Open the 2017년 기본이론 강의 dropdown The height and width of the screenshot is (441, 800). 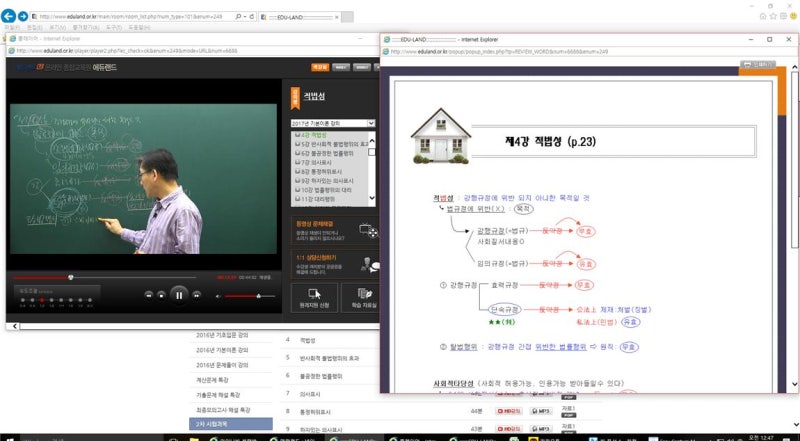pyautogui.click(x=333, y=124)
